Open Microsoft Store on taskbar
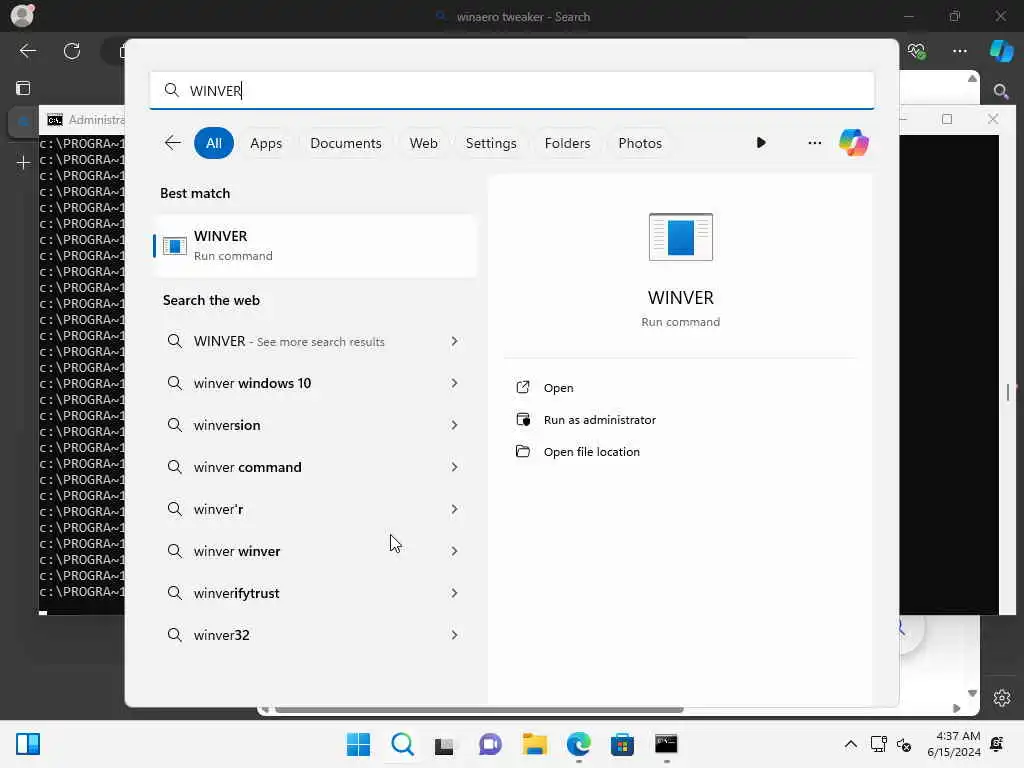This screenshot has height=768, width=1024. click(622, 744)
